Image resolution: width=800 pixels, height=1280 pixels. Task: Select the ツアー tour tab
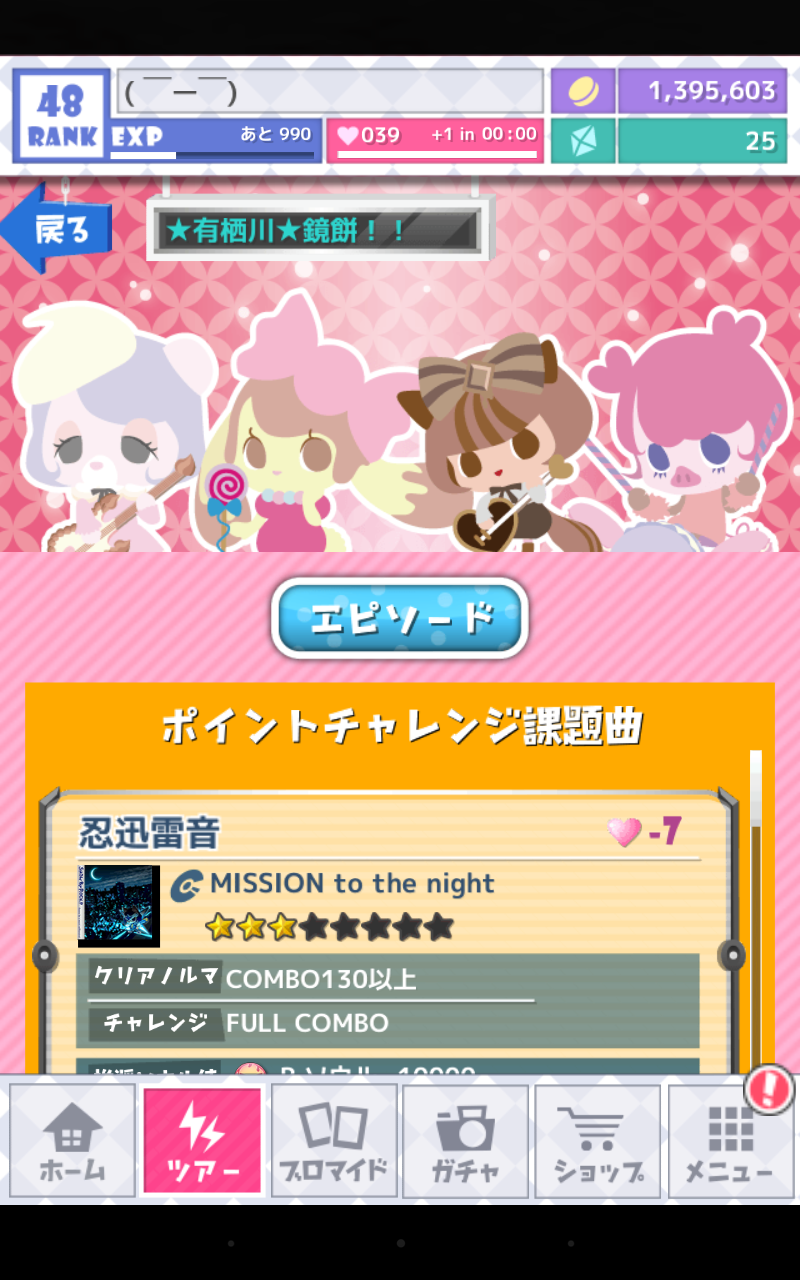coord(203,1140)
